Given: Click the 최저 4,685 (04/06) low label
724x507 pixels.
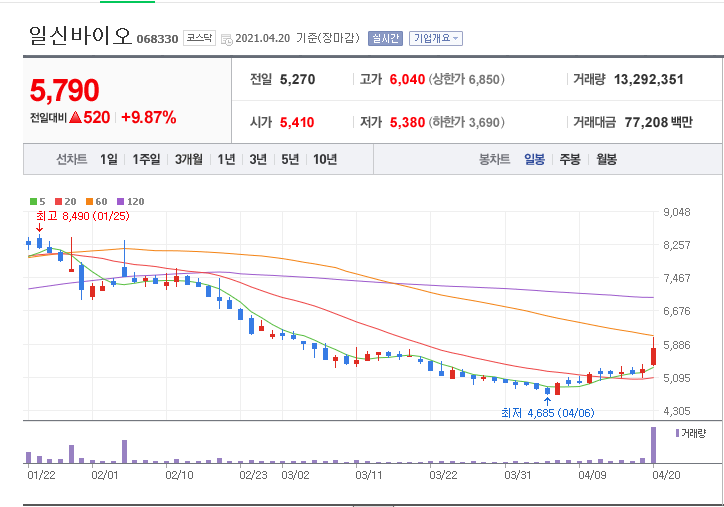Looking at the screenshot, I should [x=548, y=413].
